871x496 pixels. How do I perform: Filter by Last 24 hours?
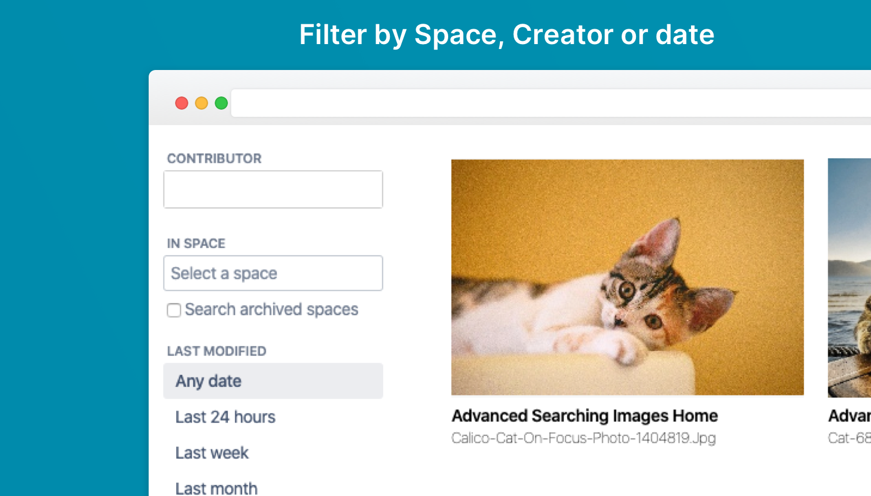(x=226, y=417)
